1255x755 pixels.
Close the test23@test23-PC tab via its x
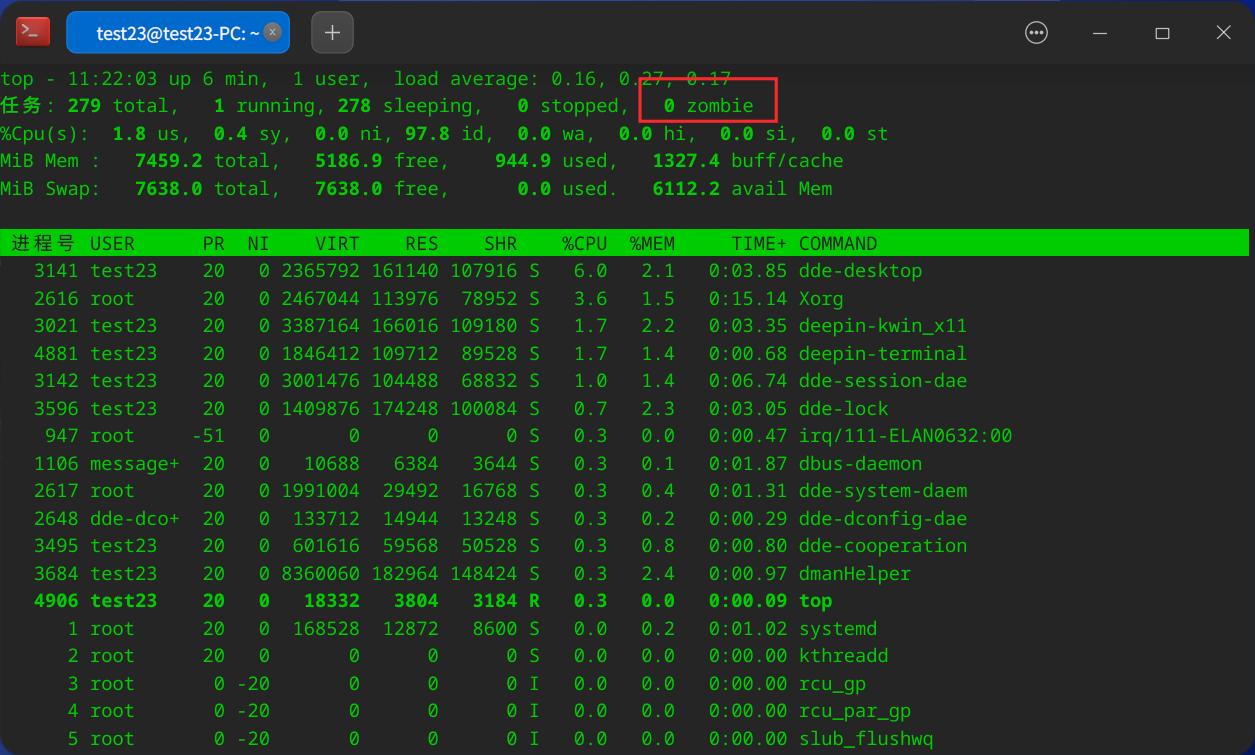[x=271, y=32]
